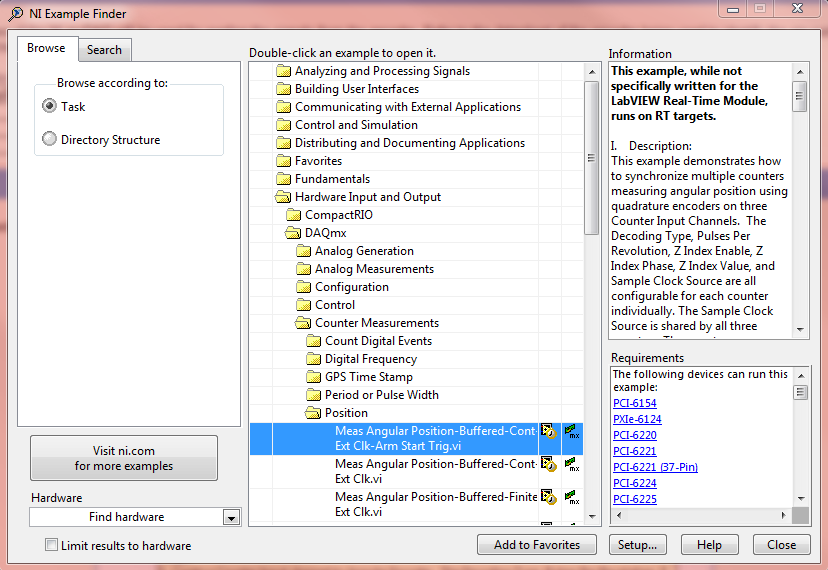The height and width of the screenshot is (570, 828).
Task: Click the Fundamentals folder icon
Action: 284,179
